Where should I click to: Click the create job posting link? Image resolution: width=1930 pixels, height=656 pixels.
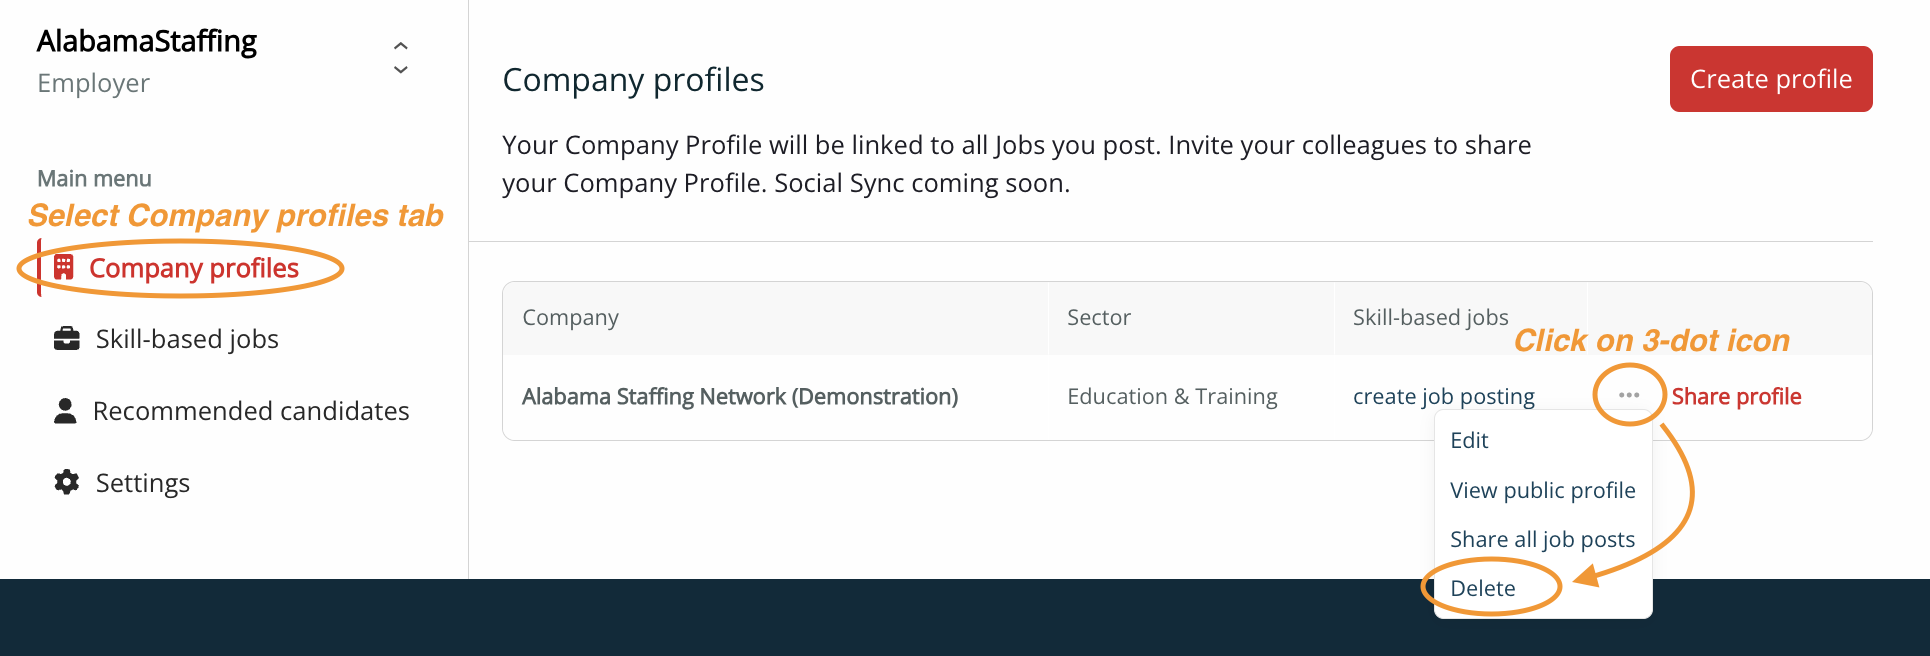(x=1443, y=397)
